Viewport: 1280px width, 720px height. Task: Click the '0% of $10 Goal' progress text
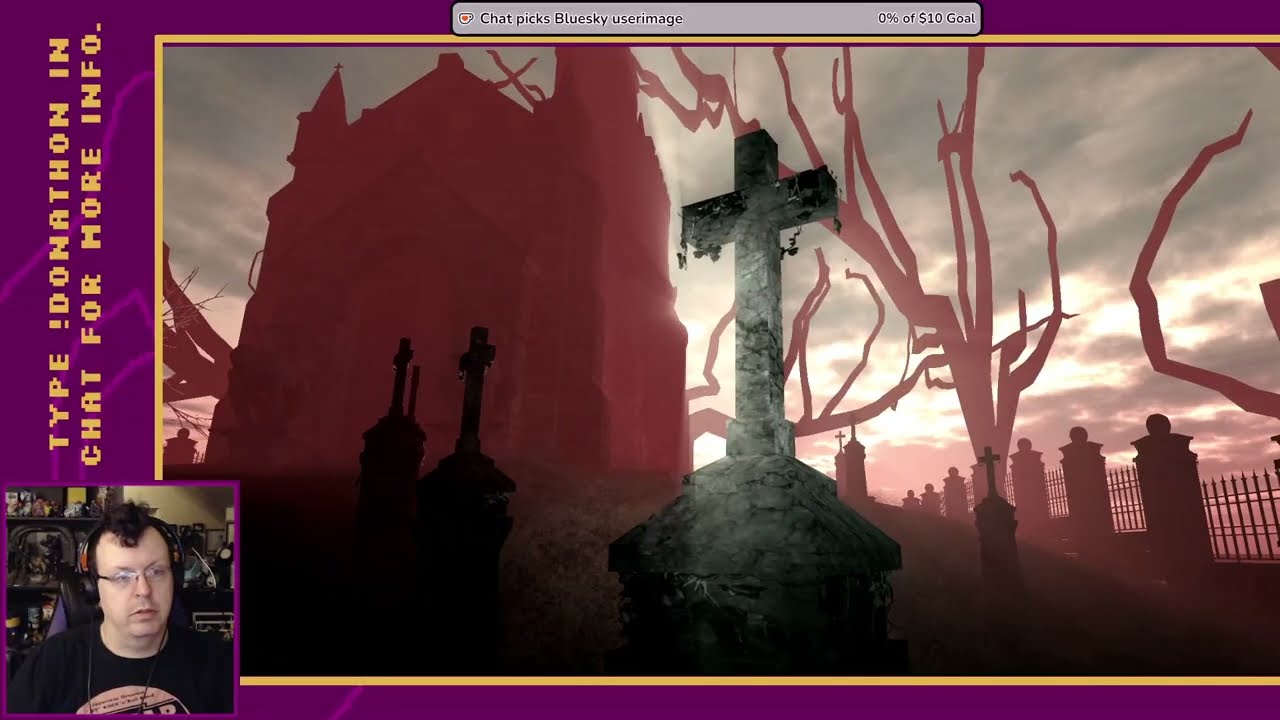pos(926,18)
